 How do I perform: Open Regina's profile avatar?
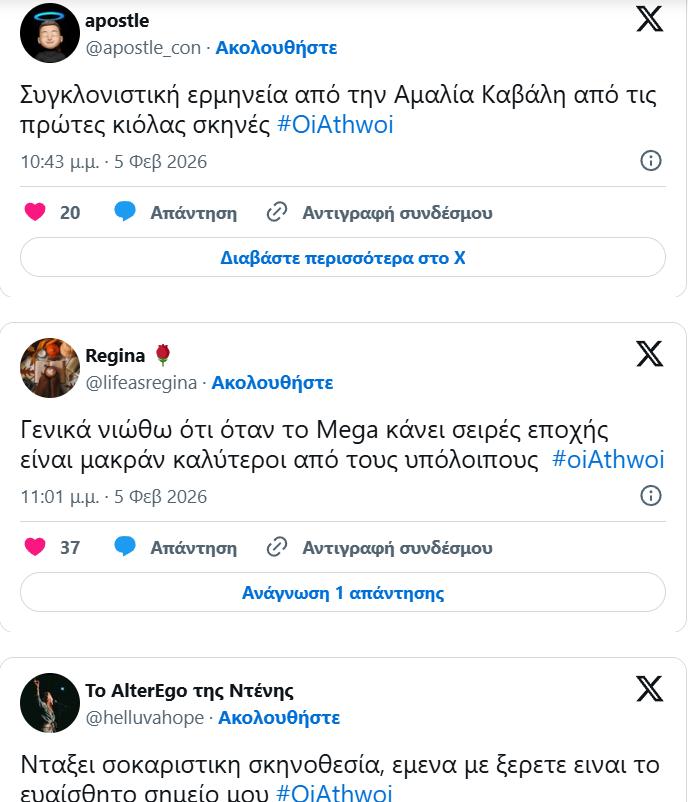[50, 368]
